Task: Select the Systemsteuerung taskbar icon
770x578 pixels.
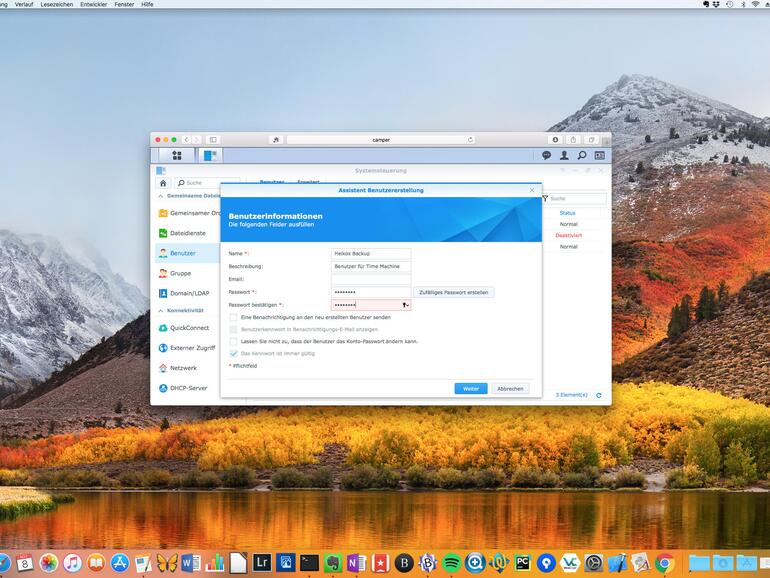Action: [x=210, y=155]
